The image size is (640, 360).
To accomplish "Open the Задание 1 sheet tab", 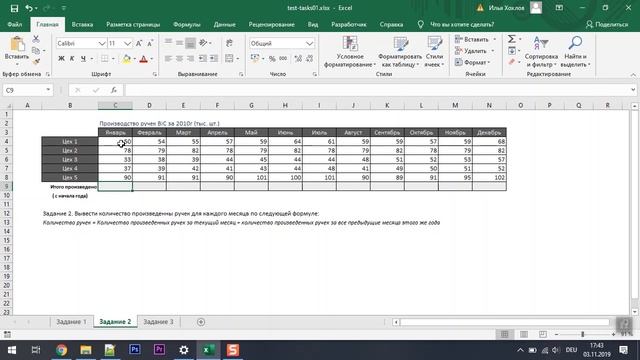I will (x=71, y=322).
